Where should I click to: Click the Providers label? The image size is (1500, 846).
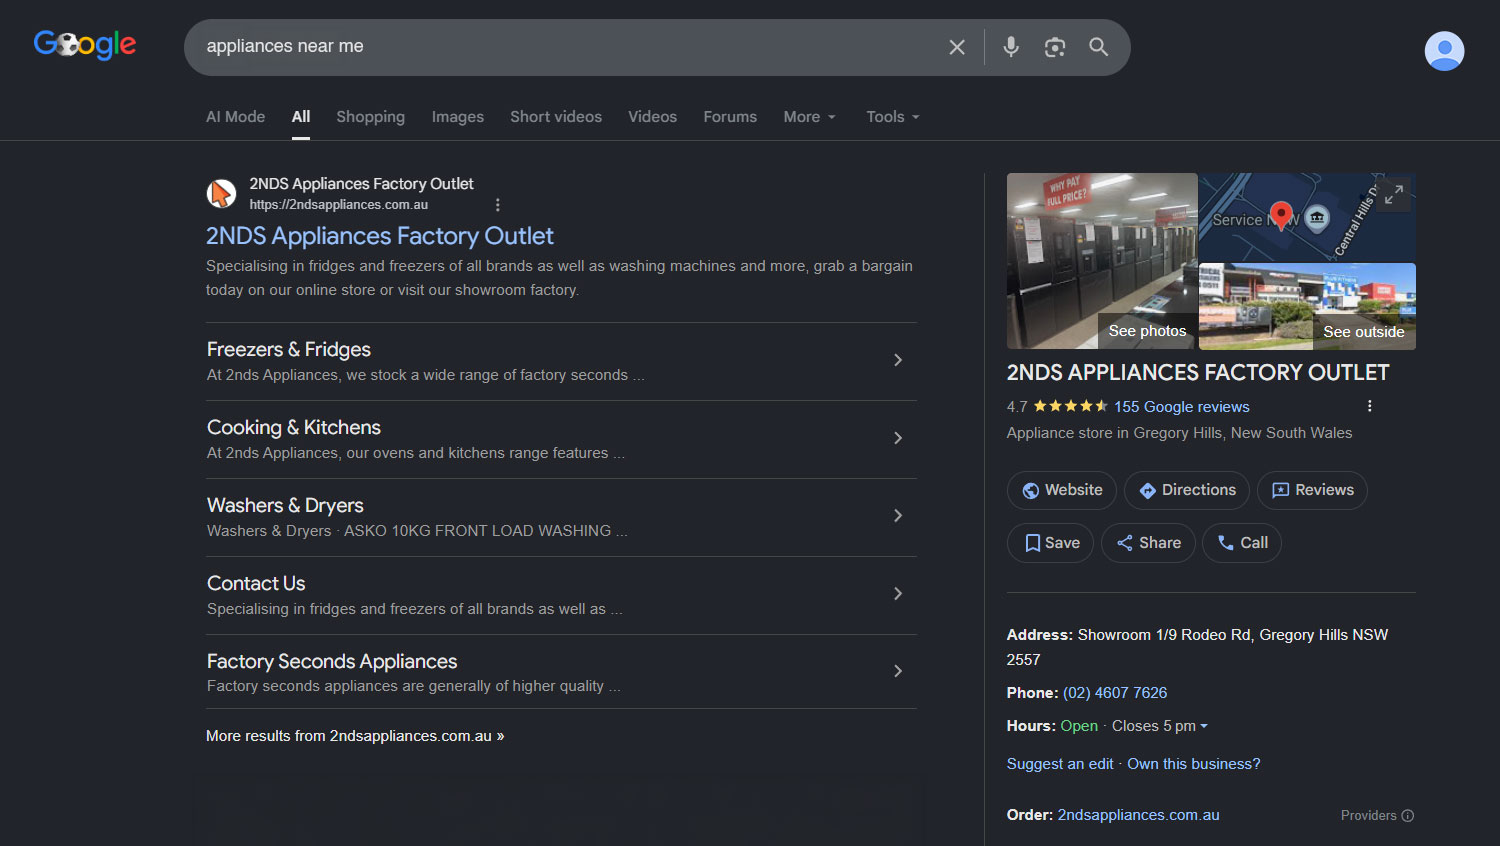1369,815
